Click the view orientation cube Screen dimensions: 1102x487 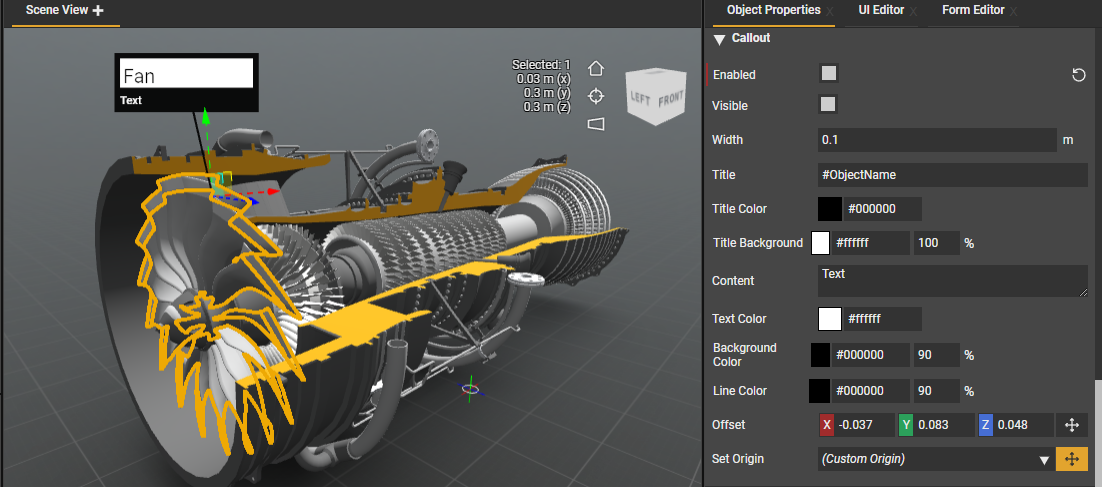pyautogui.click(x=656, y=97)
